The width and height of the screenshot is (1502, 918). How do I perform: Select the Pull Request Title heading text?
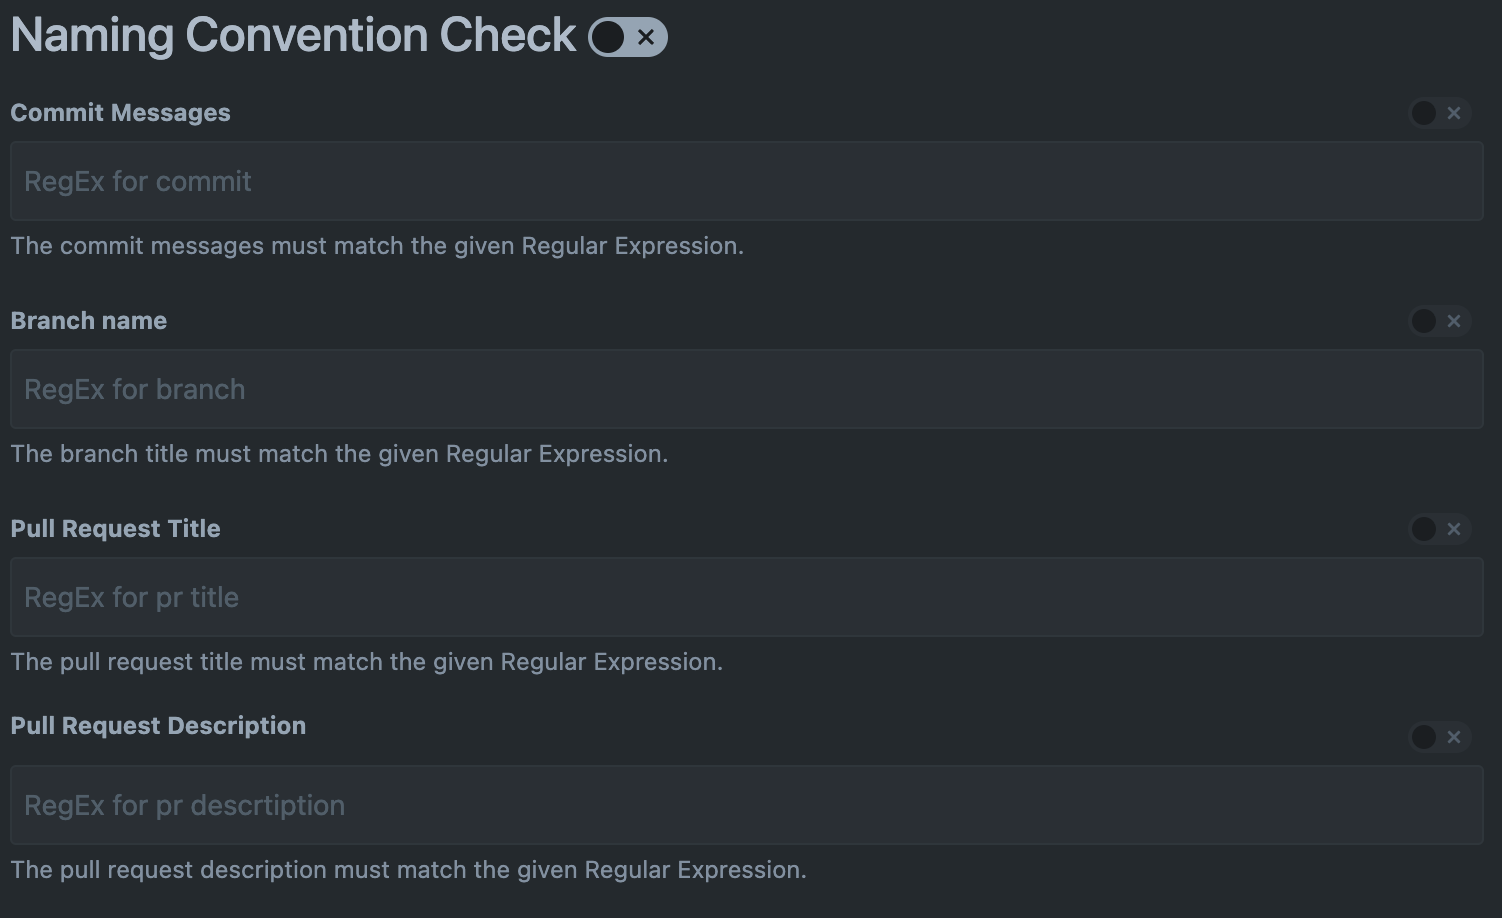coord(115,529)
